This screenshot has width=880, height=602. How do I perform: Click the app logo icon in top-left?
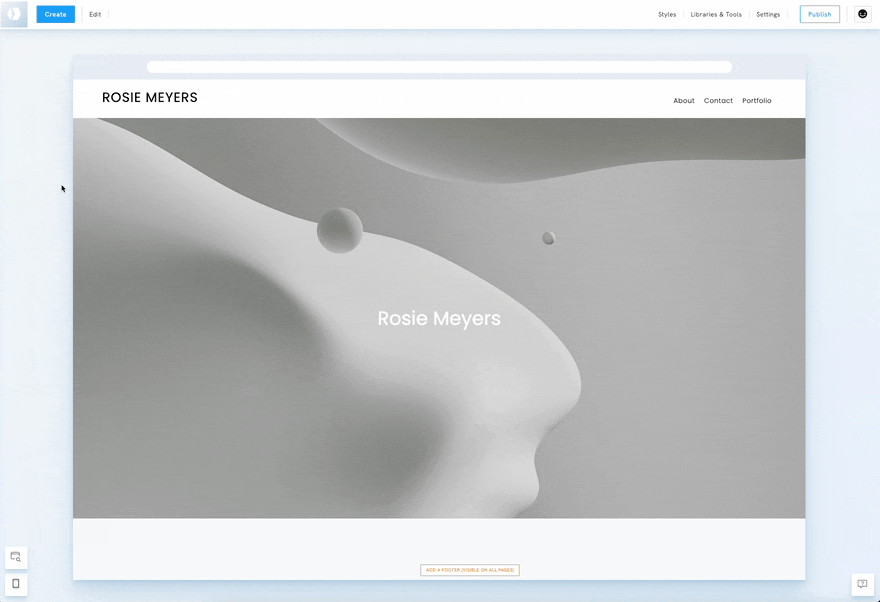(x=14, y=14)
